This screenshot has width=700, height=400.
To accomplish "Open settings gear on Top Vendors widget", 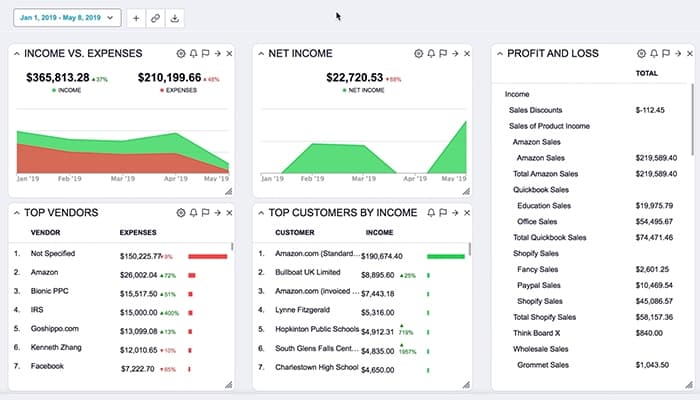I will [x=181, y=213].
